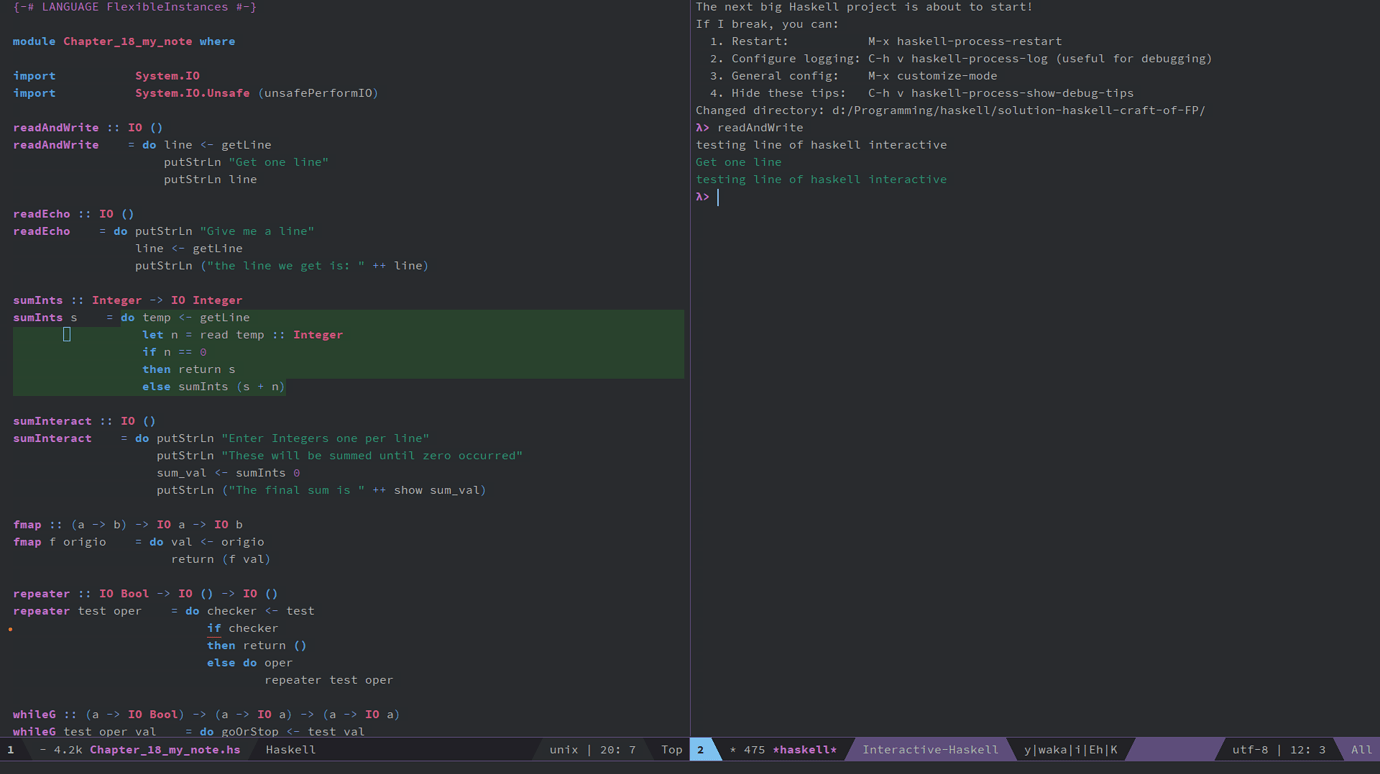Click 'else do oper' line

coord(250,662)
